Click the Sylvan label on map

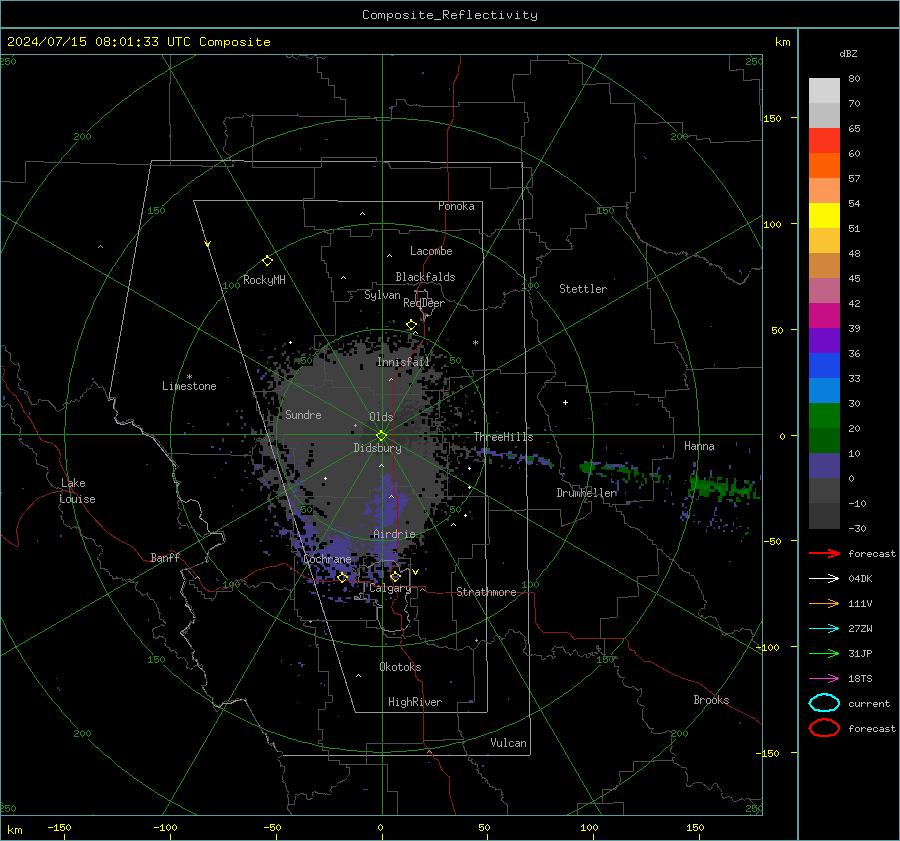(382, 295)
